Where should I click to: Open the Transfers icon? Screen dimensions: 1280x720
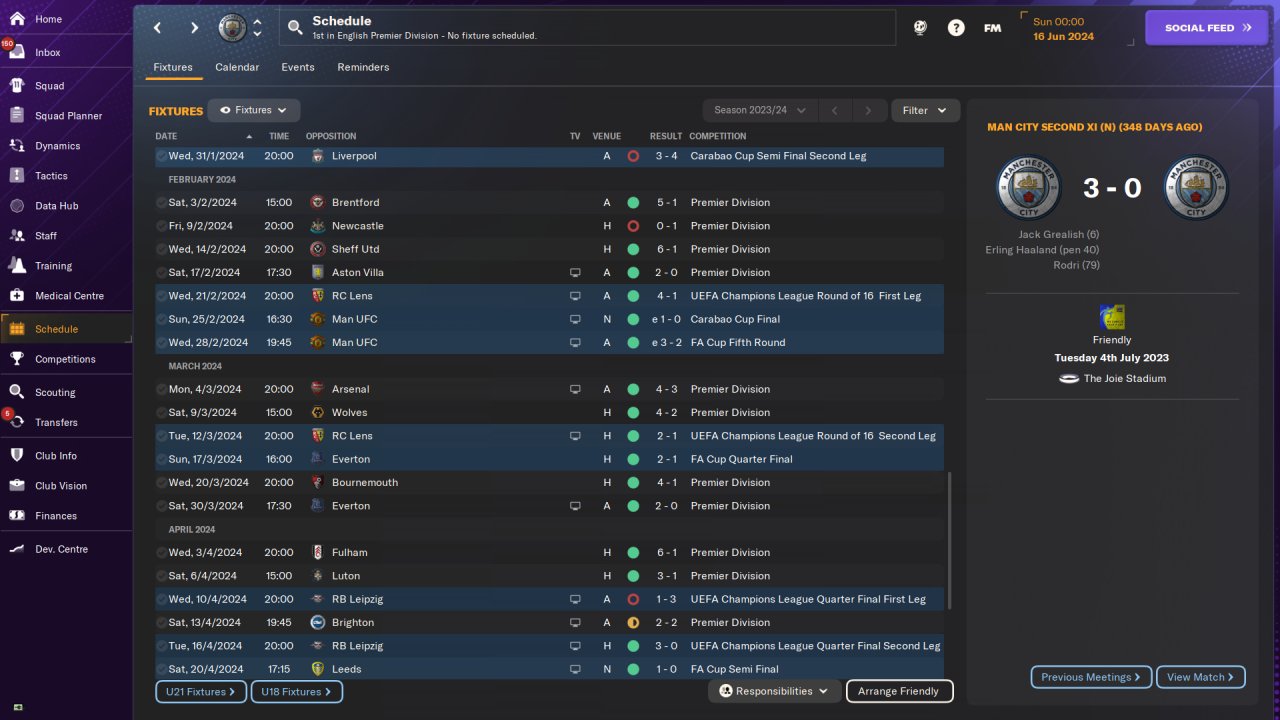tap(17, 422)
